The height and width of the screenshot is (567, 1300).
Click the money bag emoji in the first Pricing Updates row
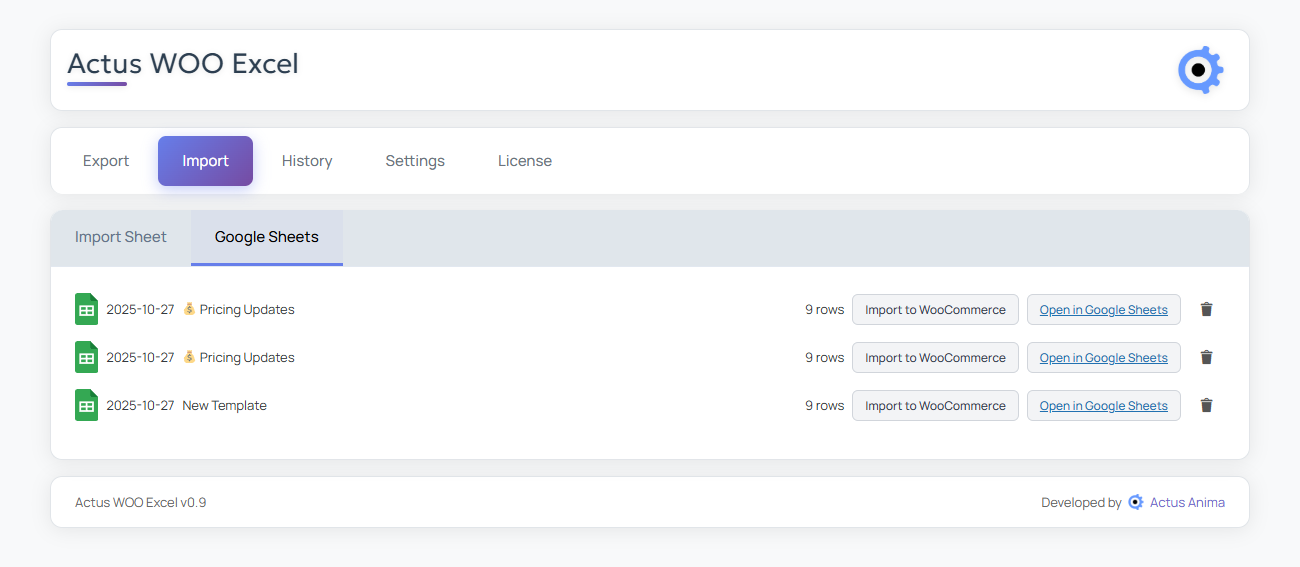click(x=189, y=309)
